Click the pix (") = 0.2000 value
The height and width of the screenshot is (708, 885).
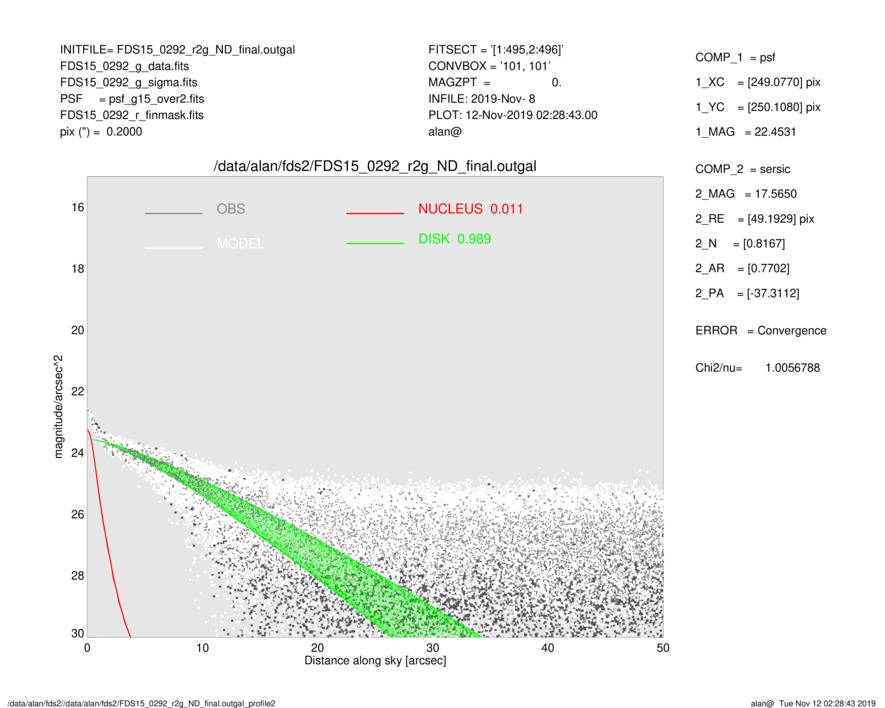coord(101,132)
